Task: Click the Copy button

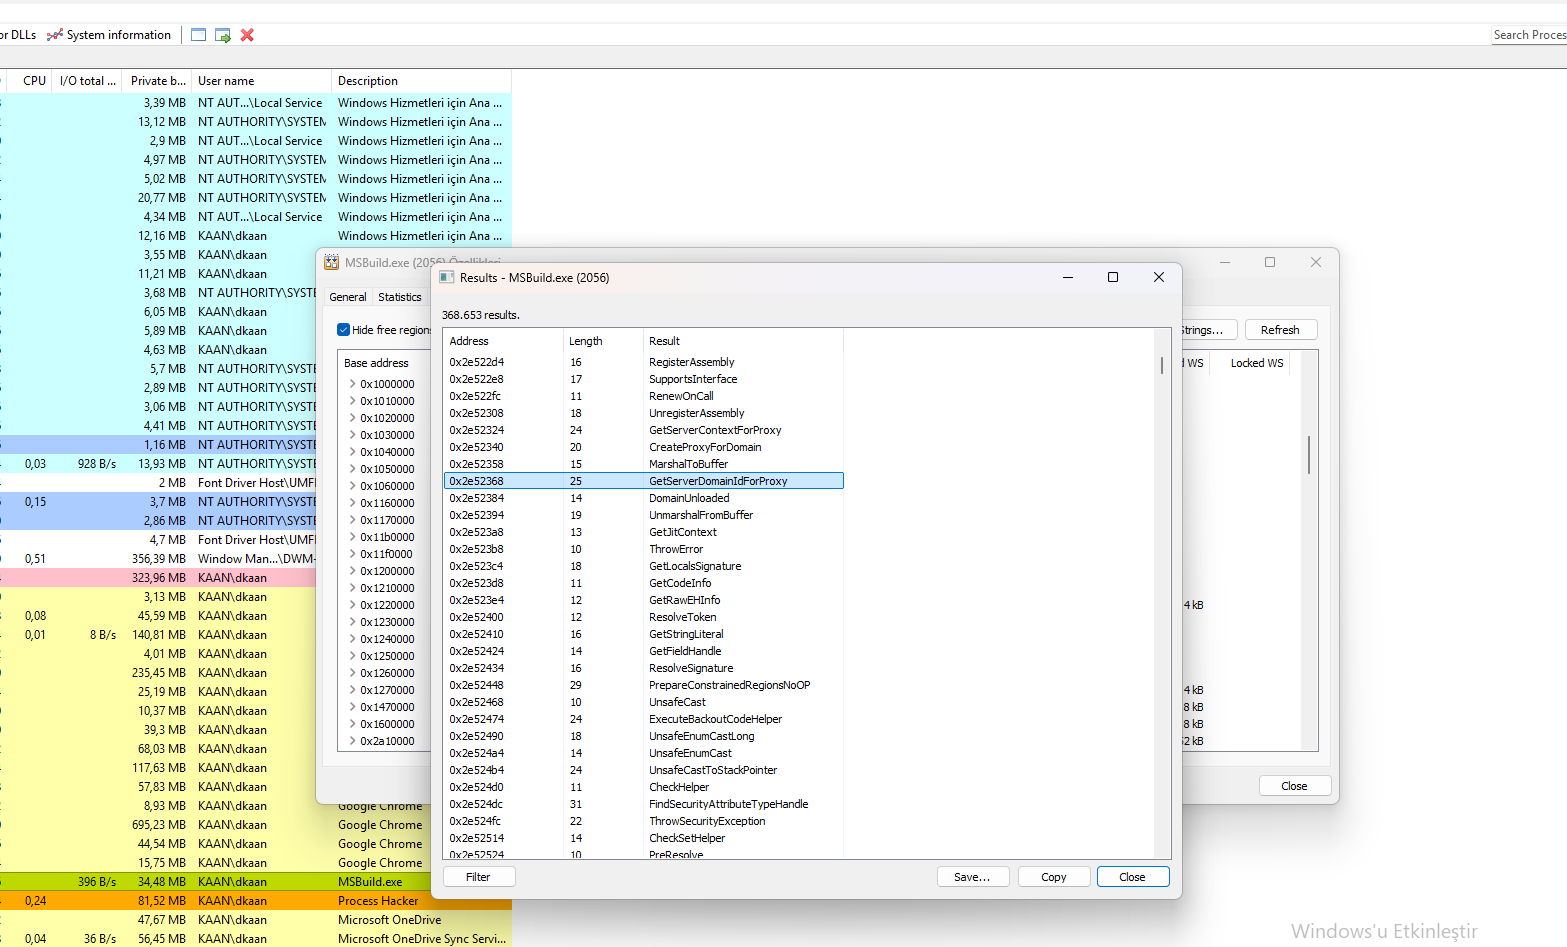Action: click(x=1053, y=877)
